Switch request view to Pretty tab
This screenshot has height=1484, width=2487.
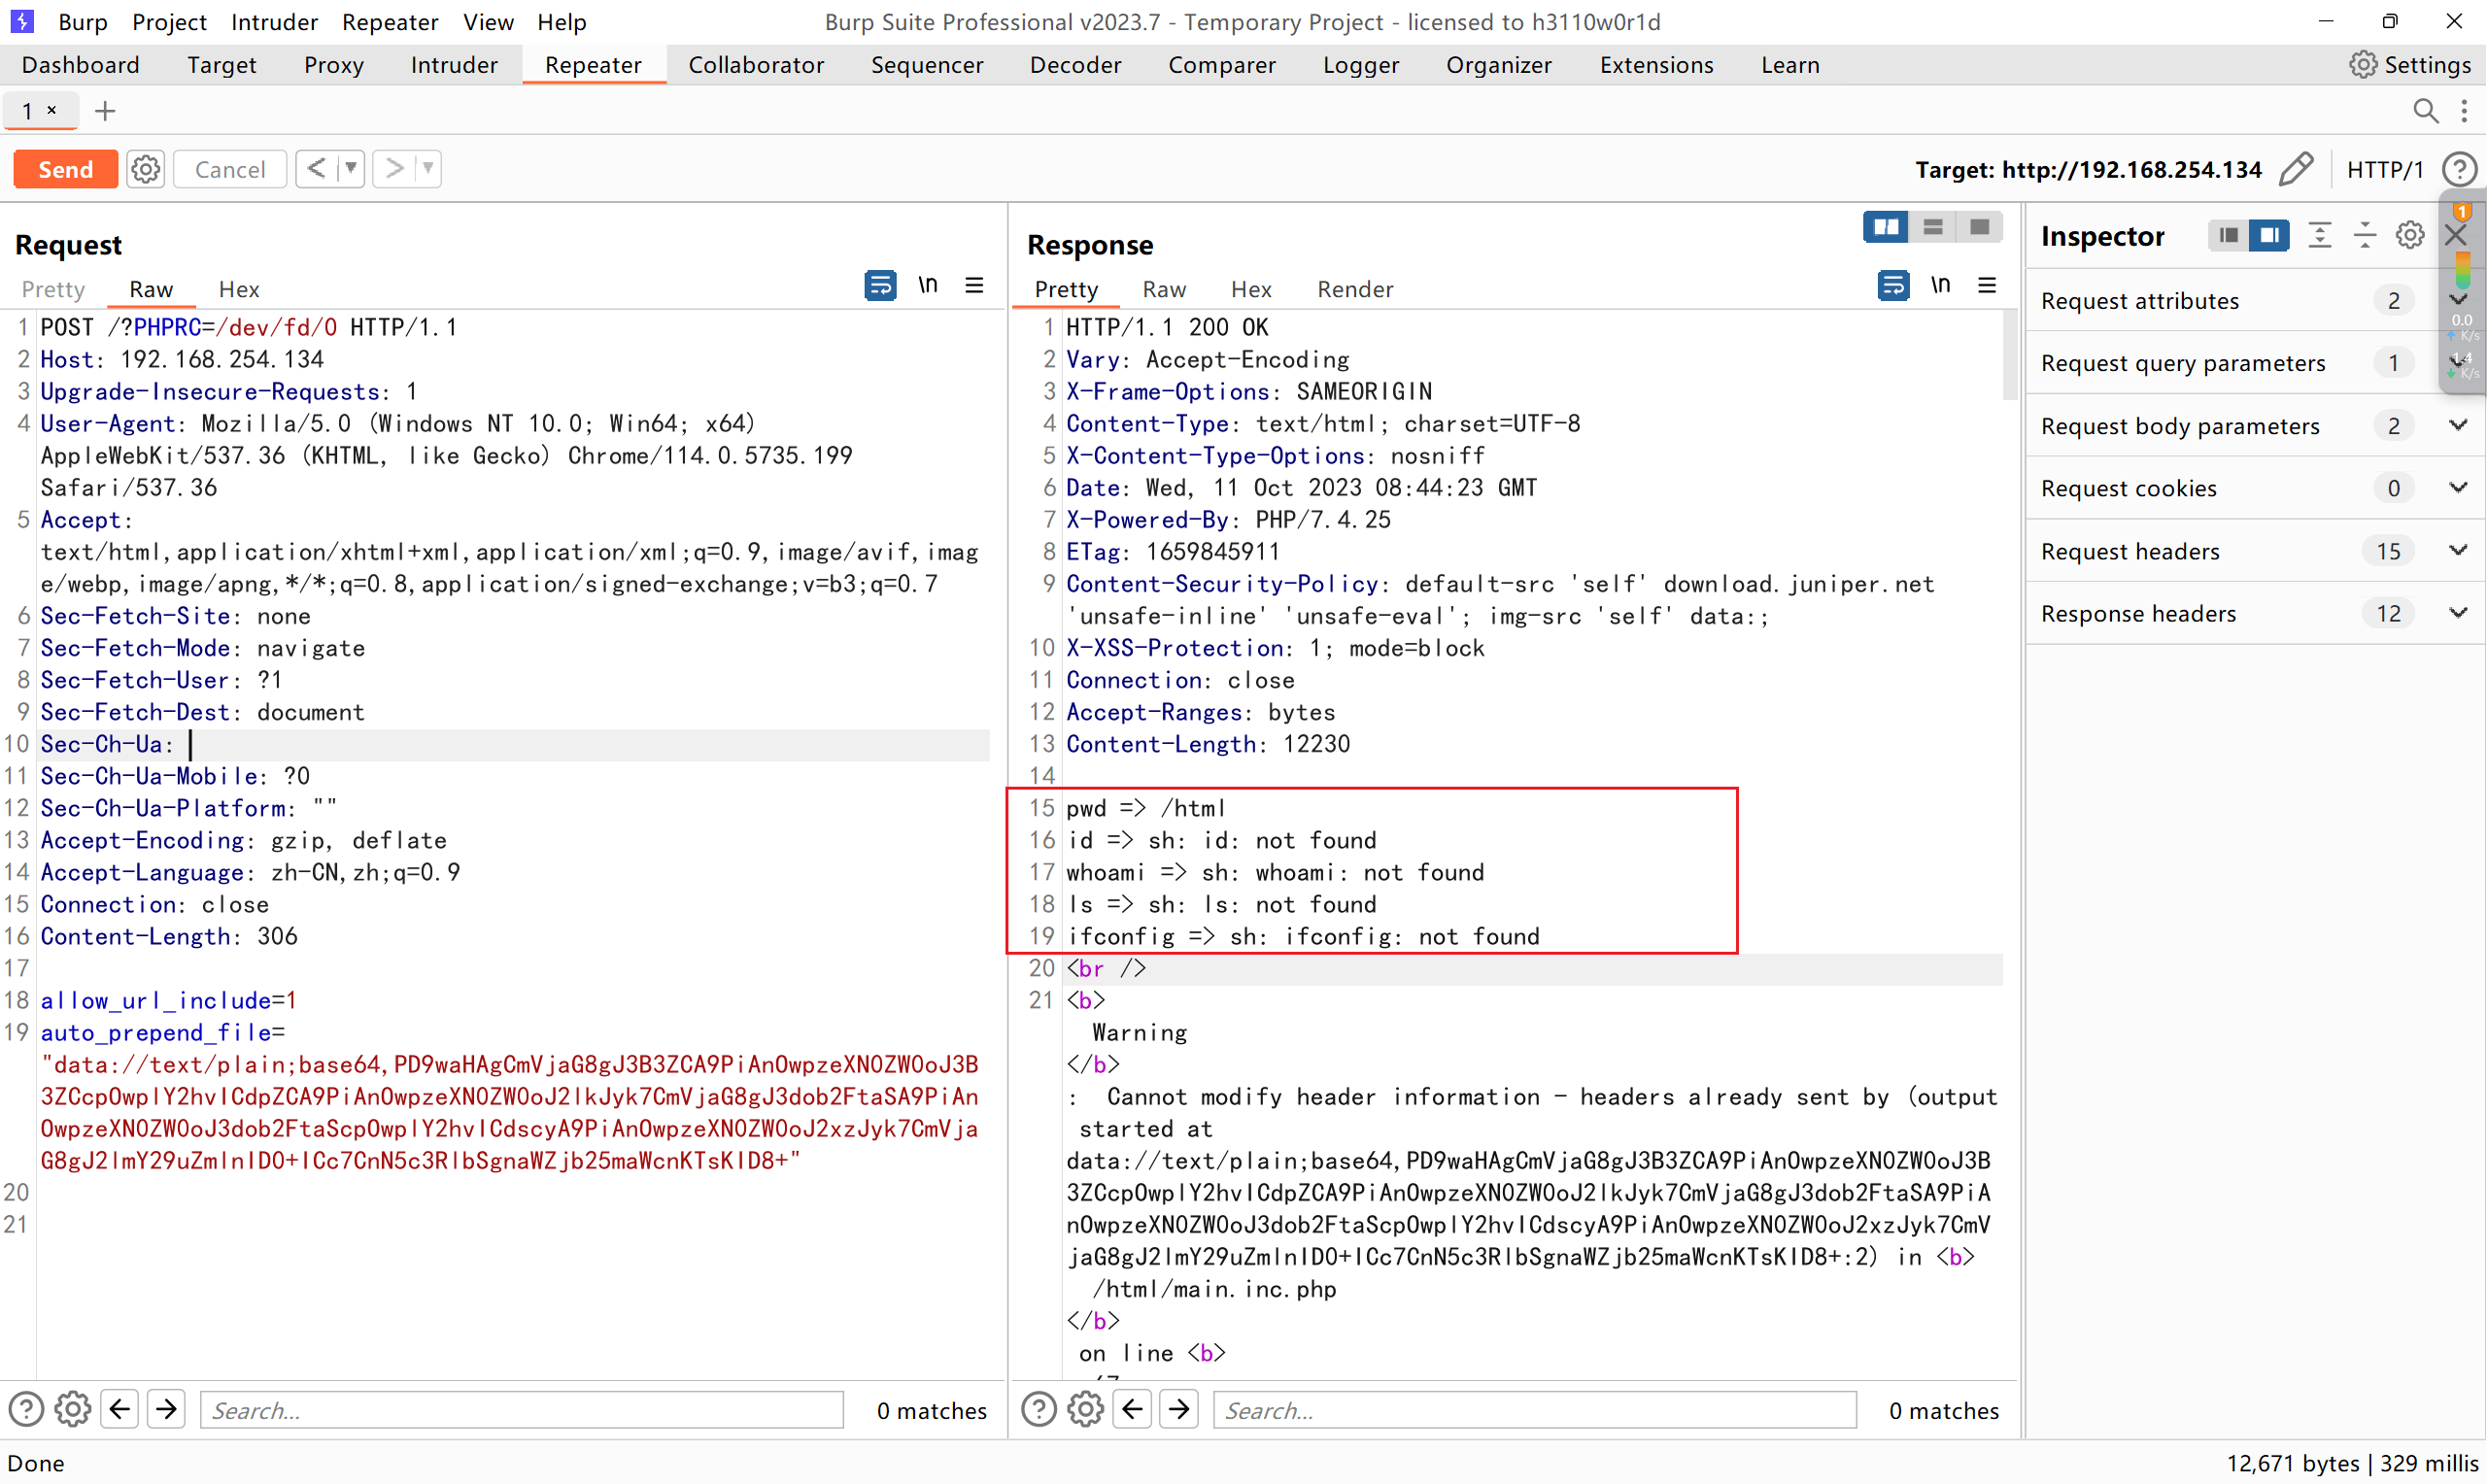pyautogui.click(x=53, y=289)
